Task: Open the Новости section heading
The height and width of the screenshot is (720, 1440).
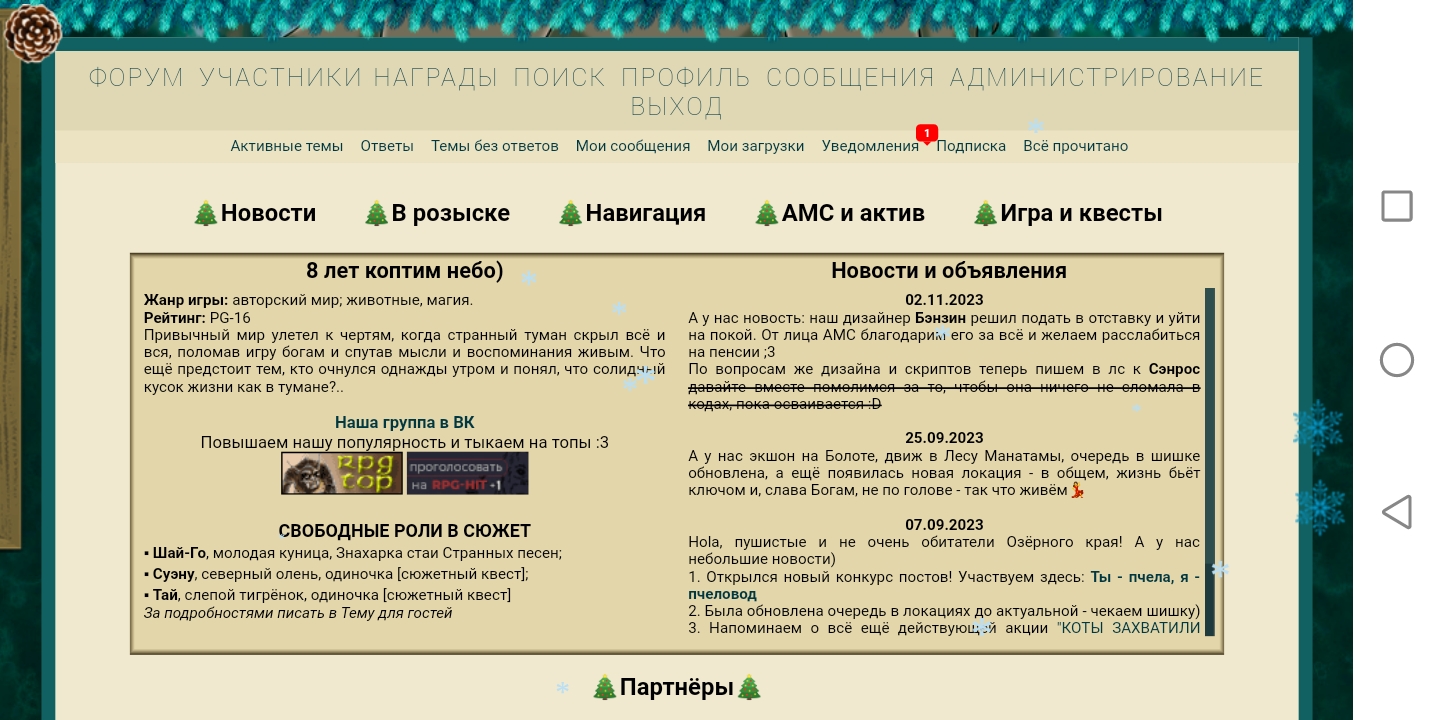Action: [x=255, y=213]
